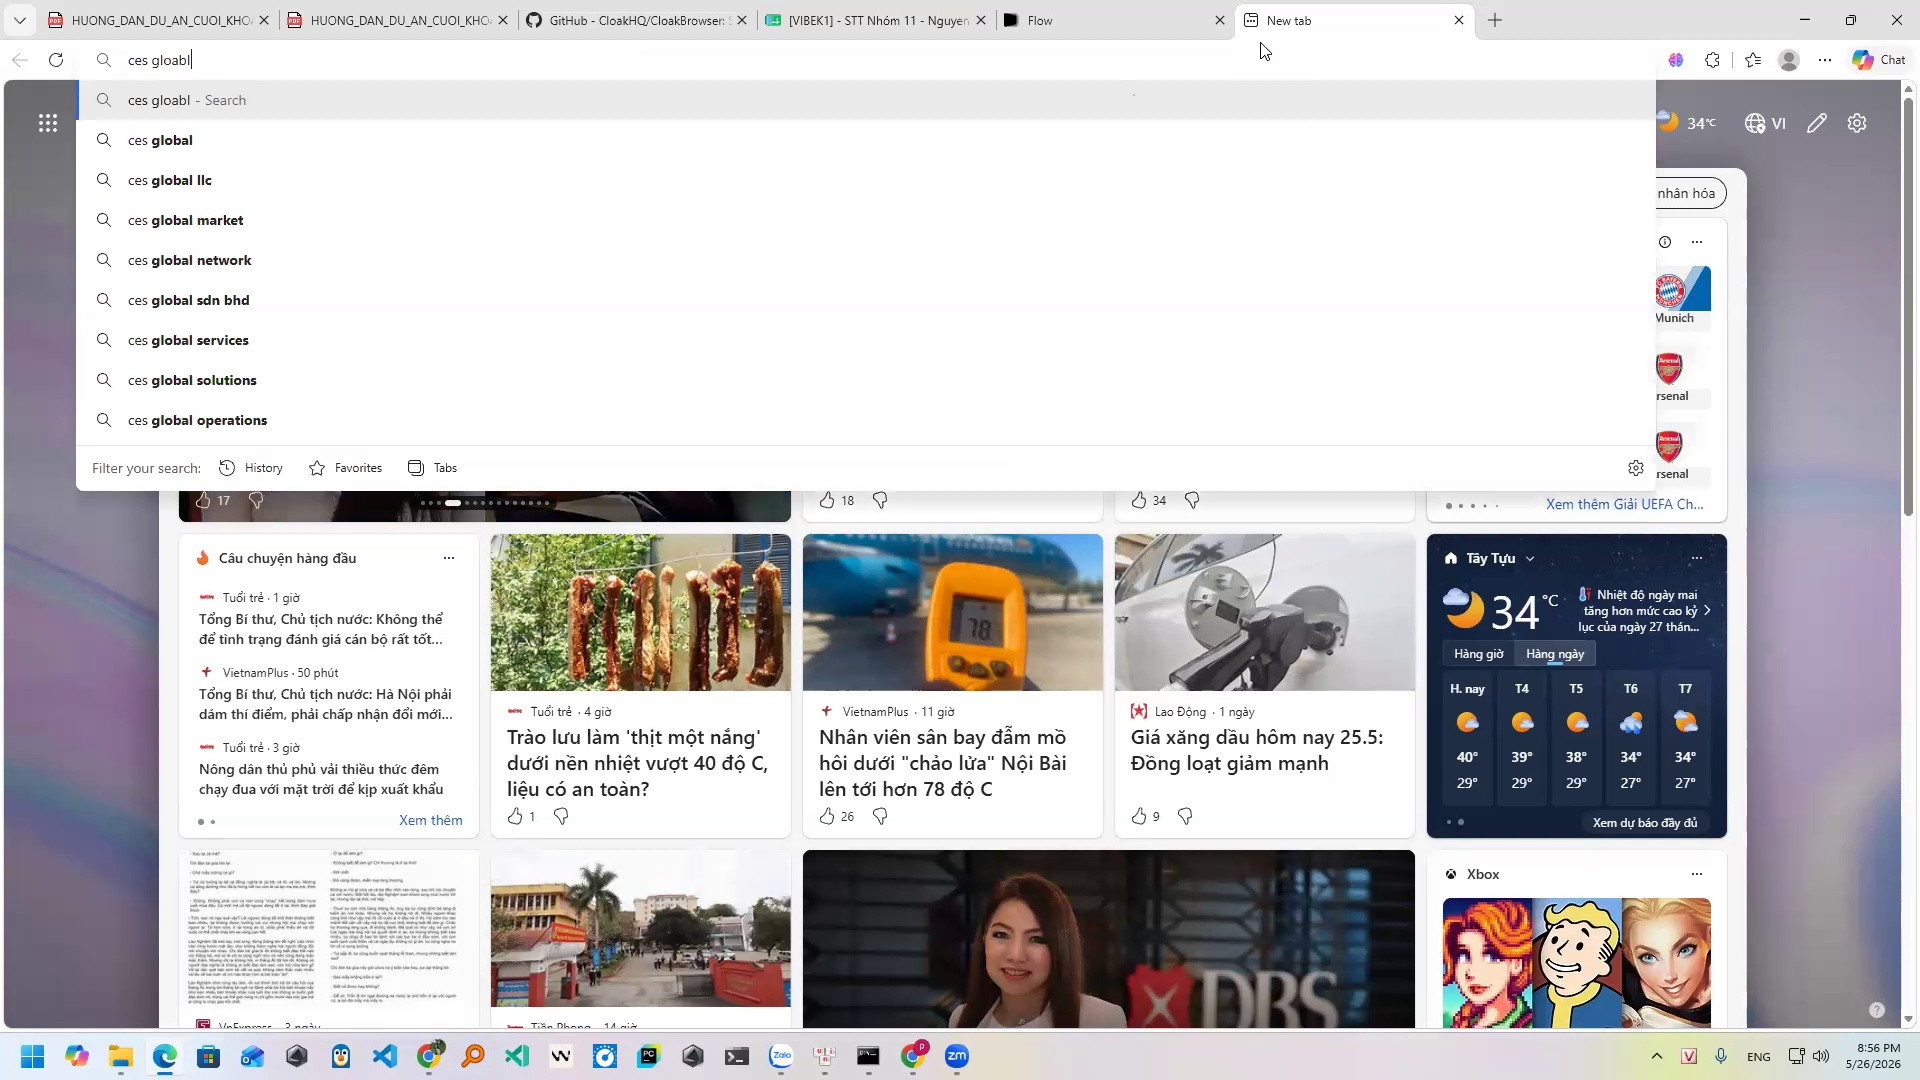Open search suggestion settings gear
Screen dimensions: 1920x1080
1636,468
